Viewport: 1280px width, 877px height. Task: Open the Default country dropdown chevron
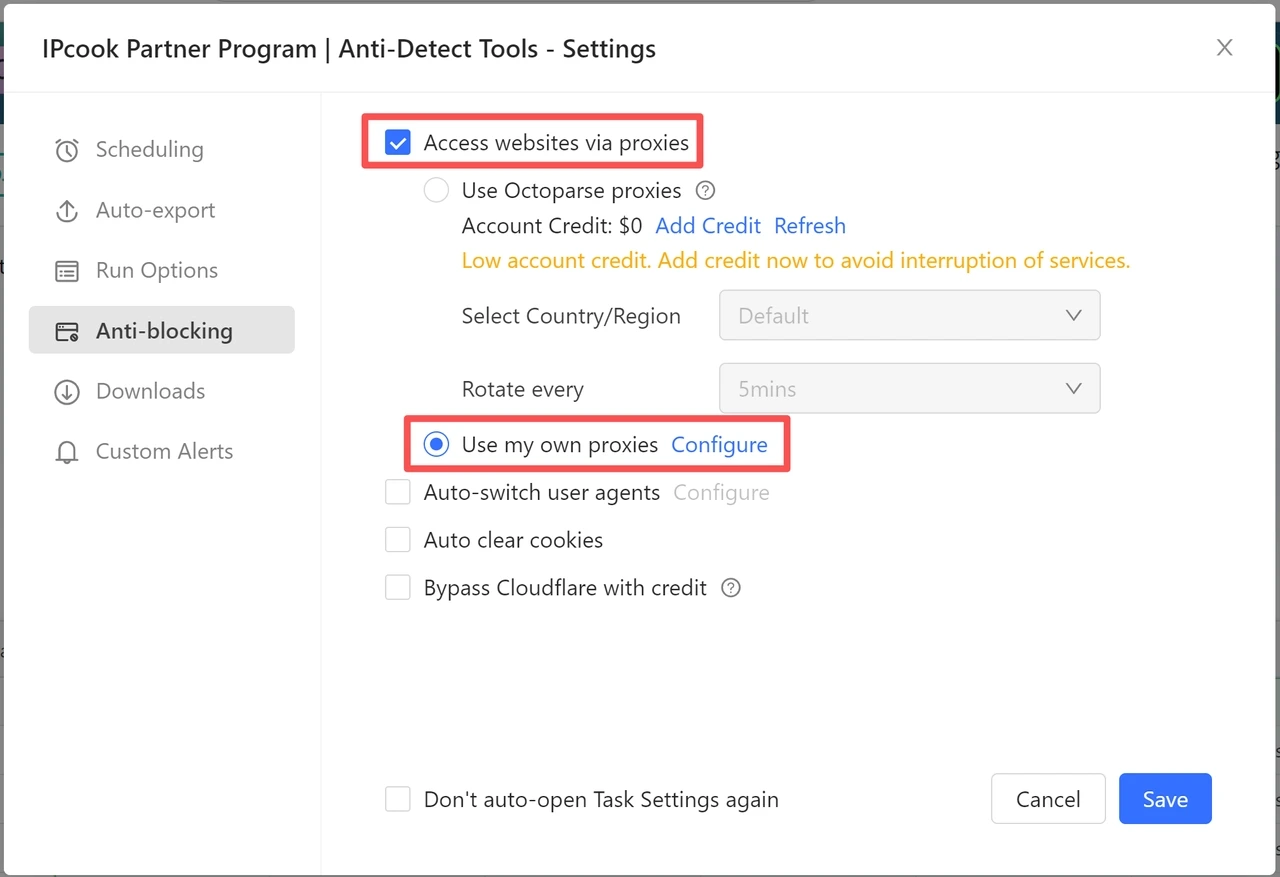pos(1073,315)
